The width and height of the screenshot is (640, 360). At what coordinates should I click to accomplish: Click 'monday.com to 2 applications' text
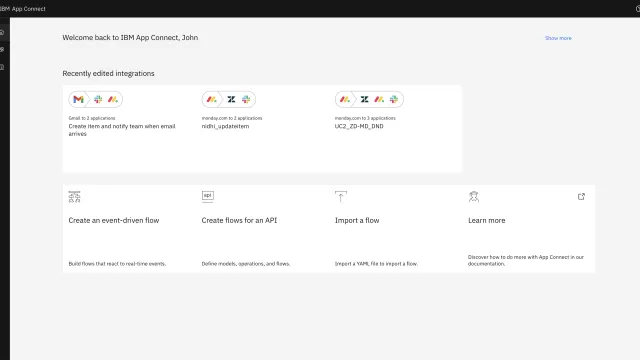[232, 118]
